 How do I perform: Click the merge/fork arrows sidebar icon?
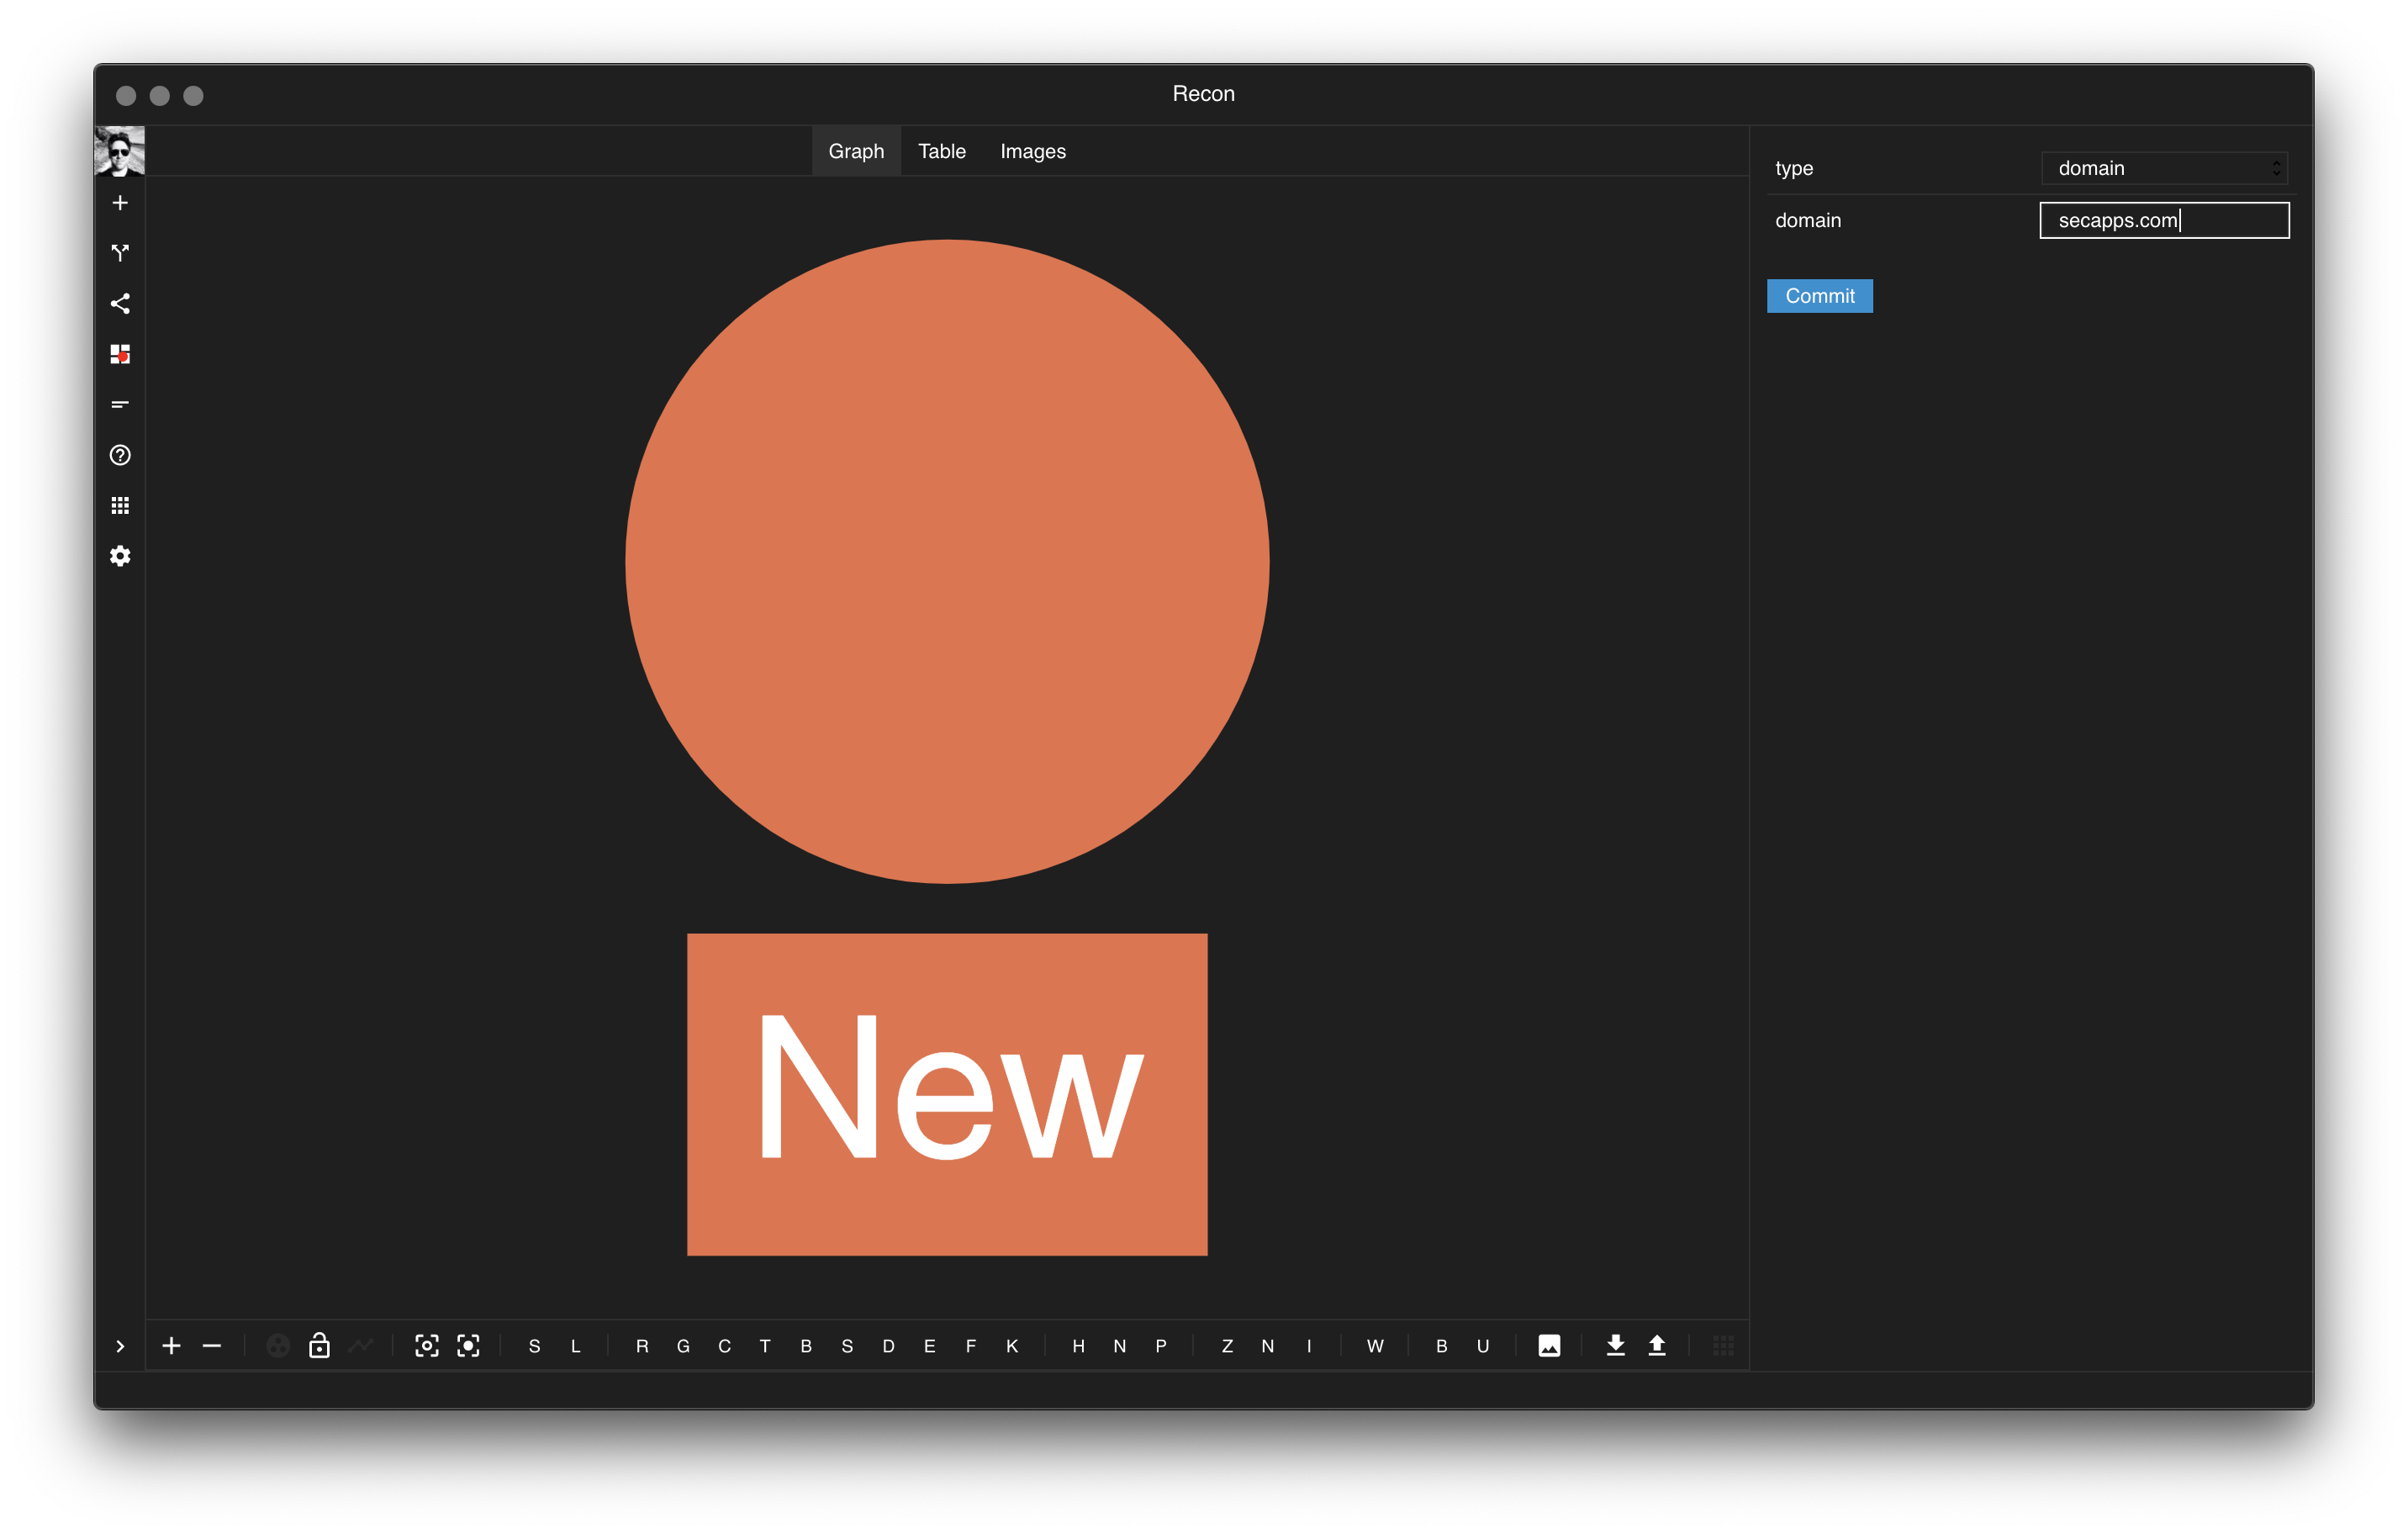tap(120, 253)
